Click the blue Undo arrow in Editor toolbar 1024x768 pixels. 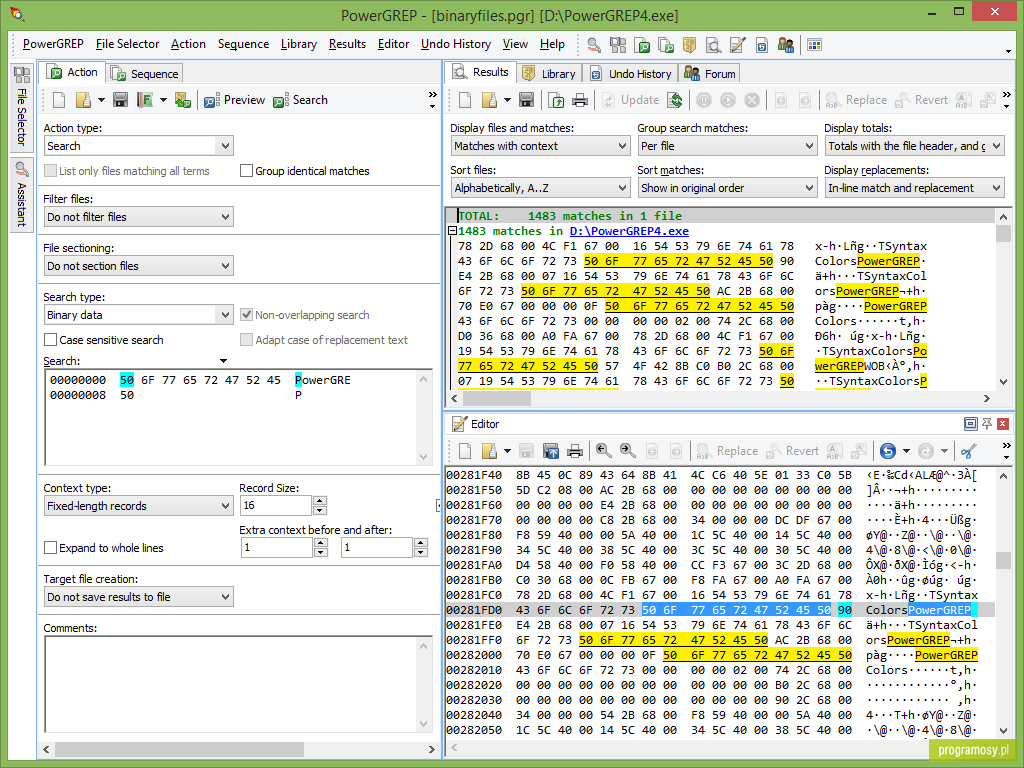click(888, 451)
